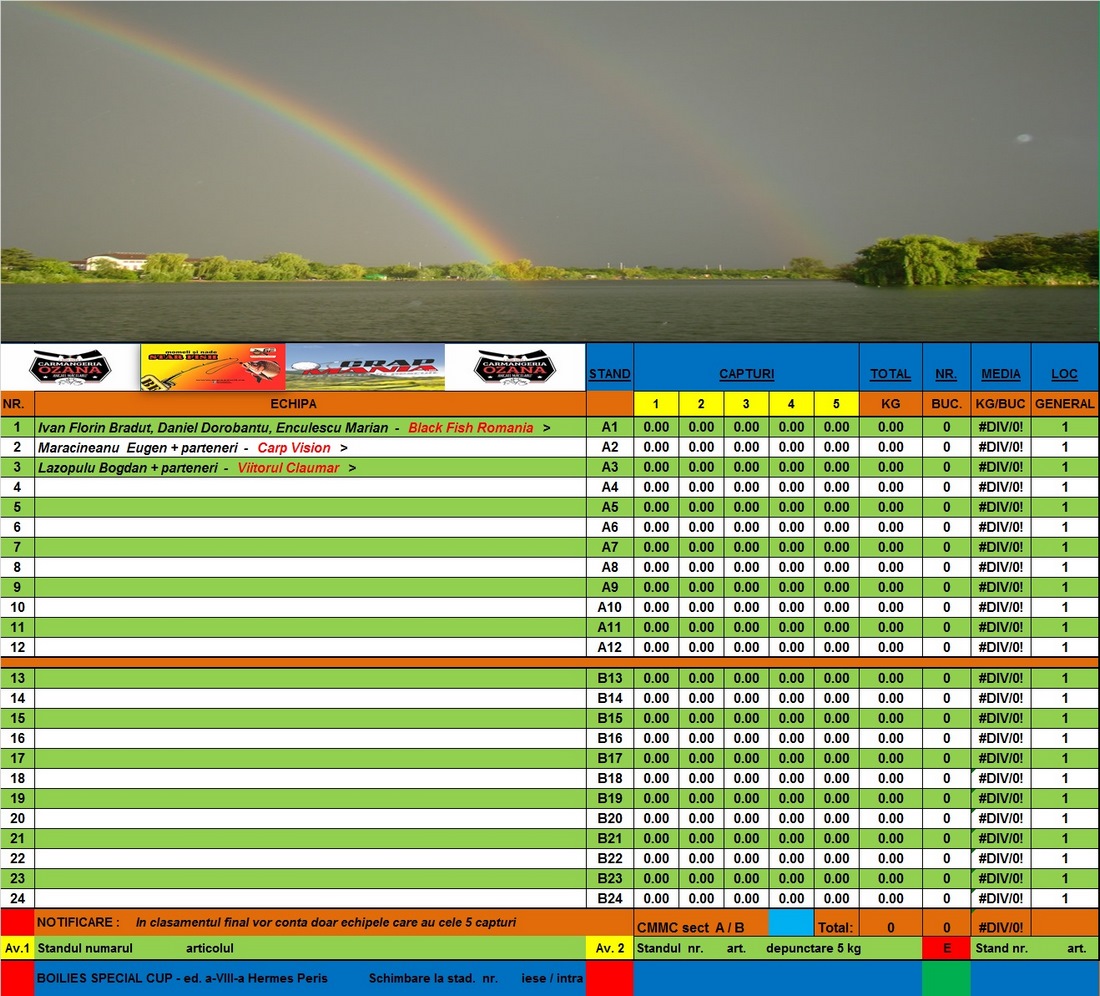Select the LOC header link
1100x996 pixels.
tap(1064, 374)
